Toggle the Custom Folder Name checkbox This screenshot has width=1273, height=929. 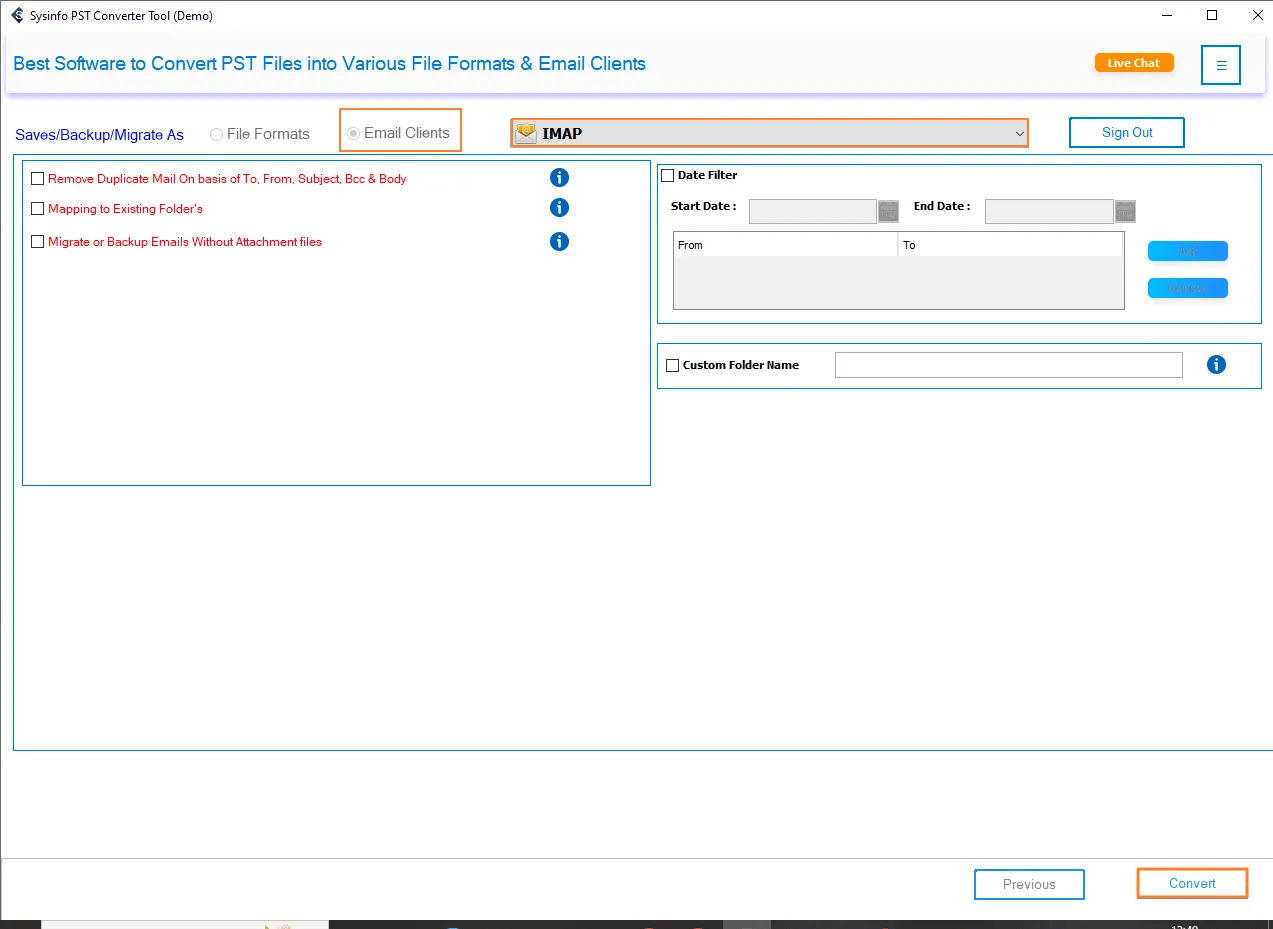click(x=672, y=366)
